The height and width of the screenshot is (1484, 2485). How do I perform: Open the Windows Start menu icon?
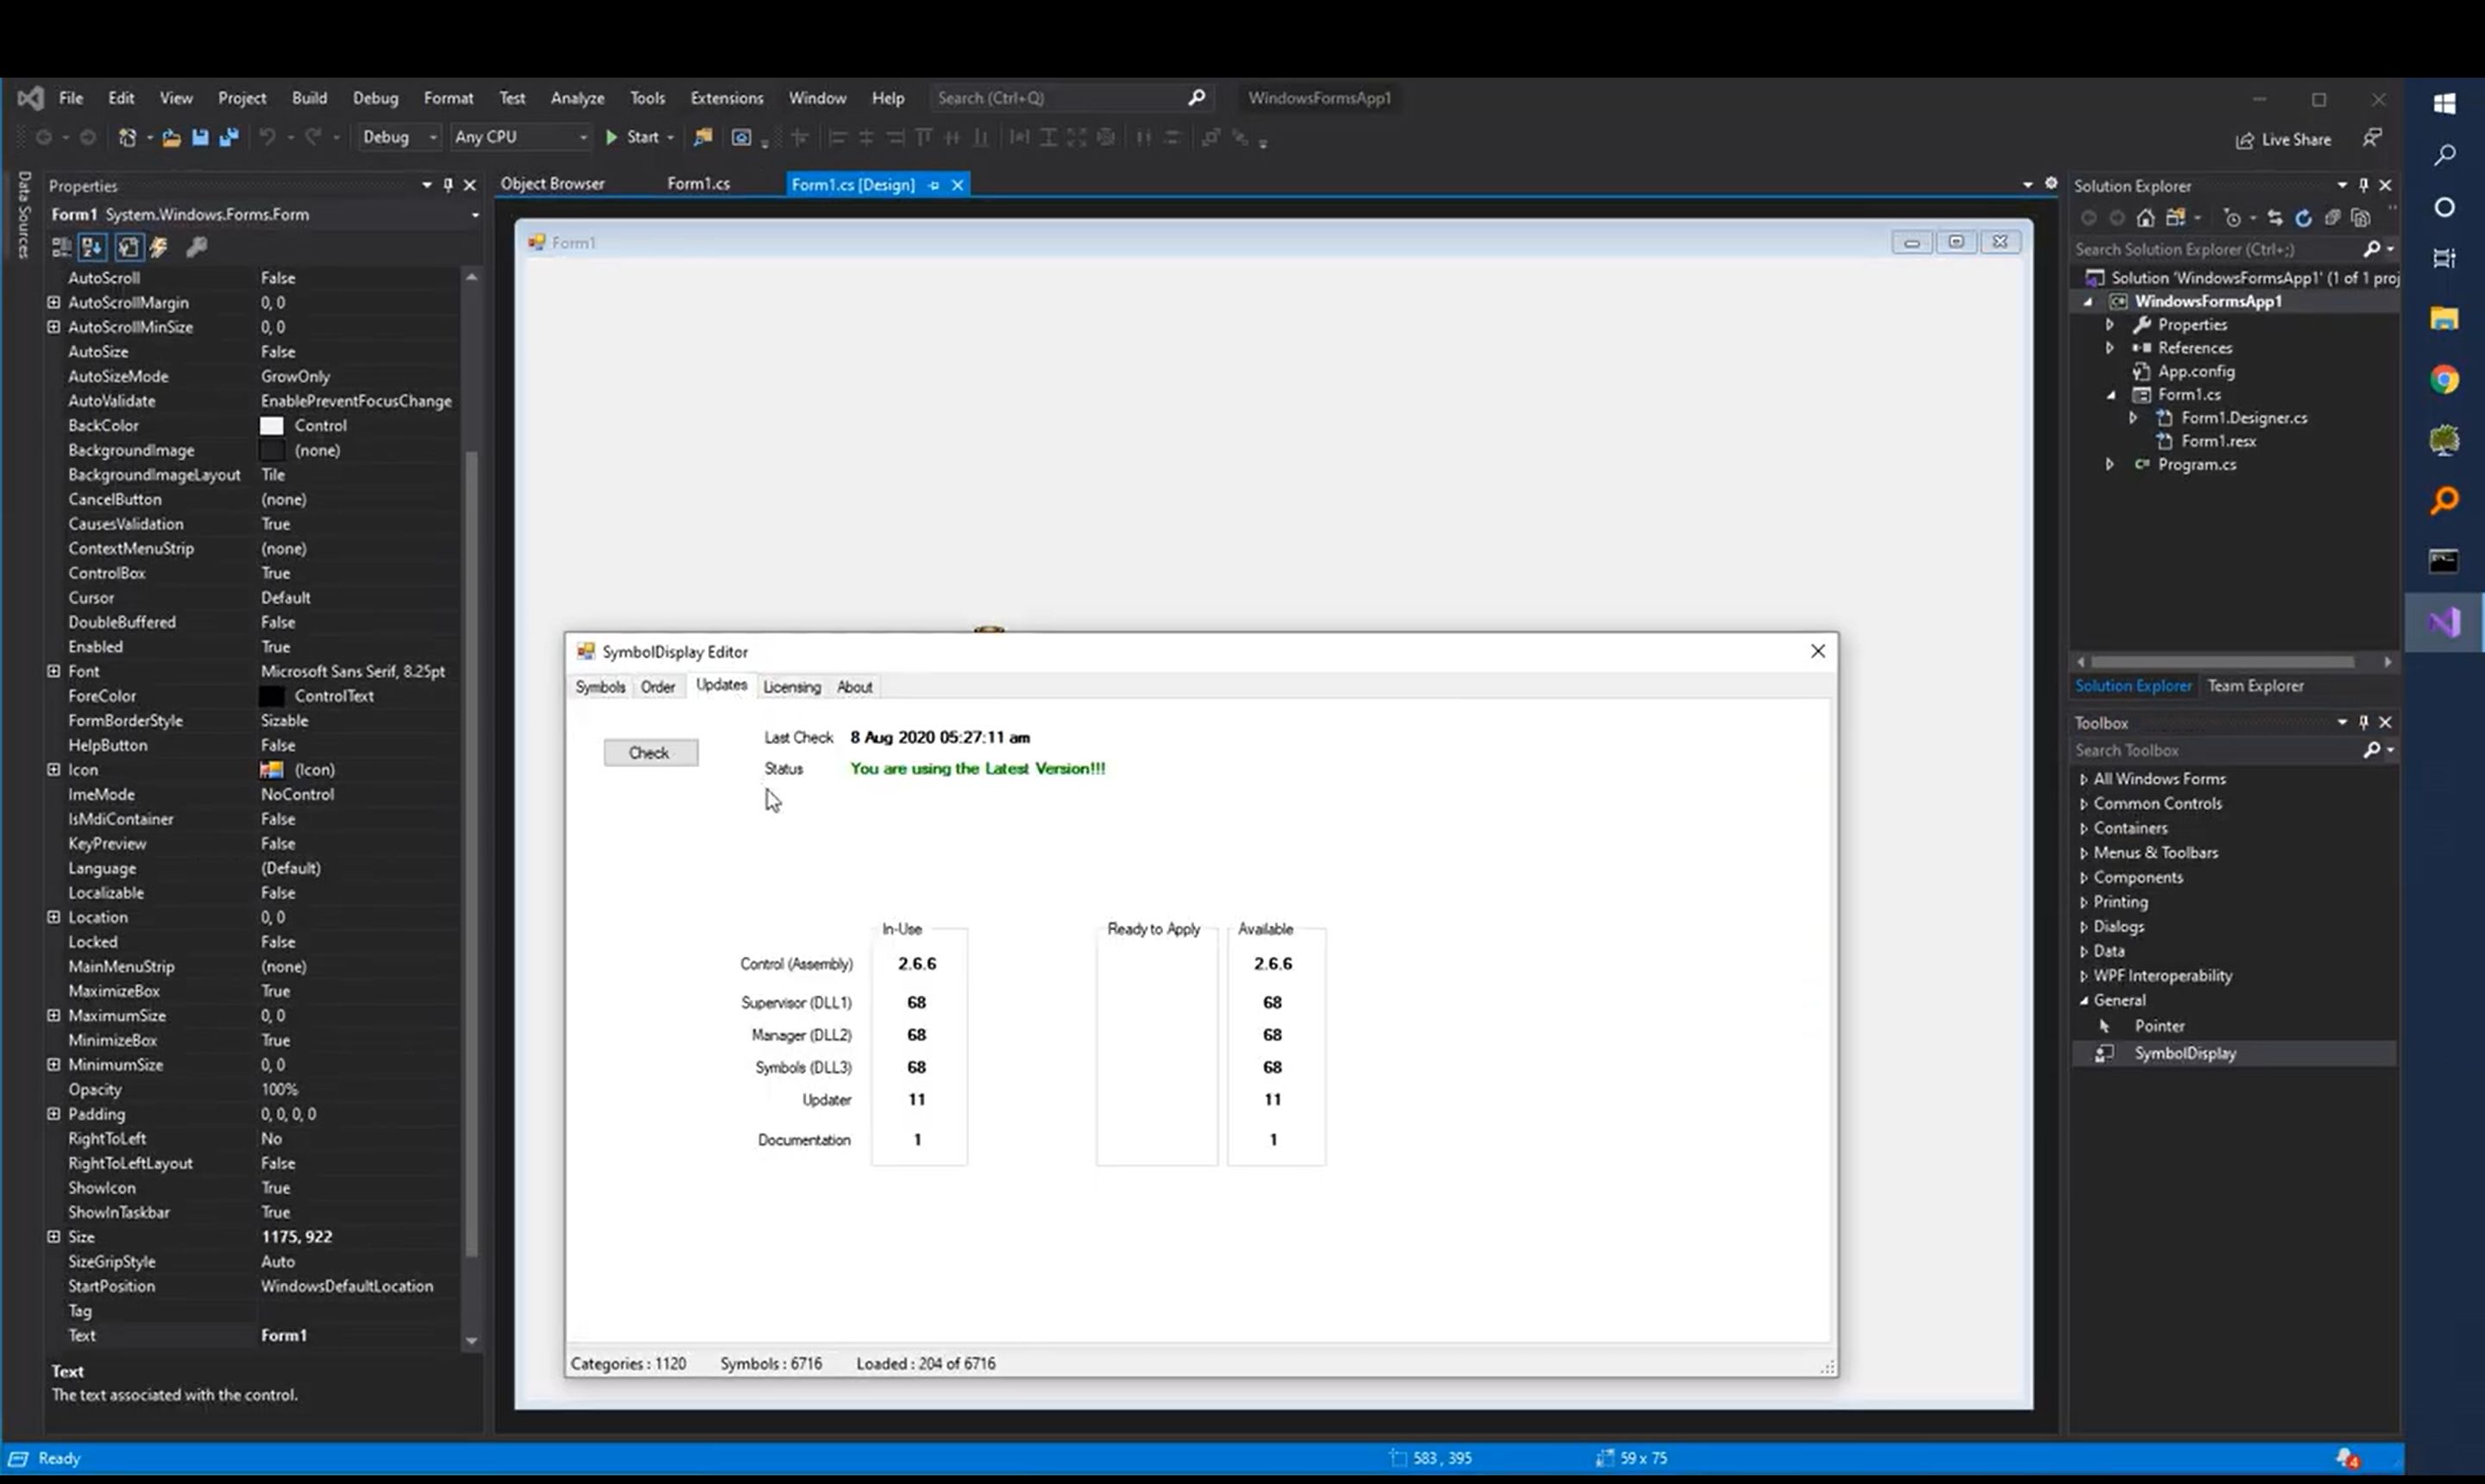tap(2444, 103)
